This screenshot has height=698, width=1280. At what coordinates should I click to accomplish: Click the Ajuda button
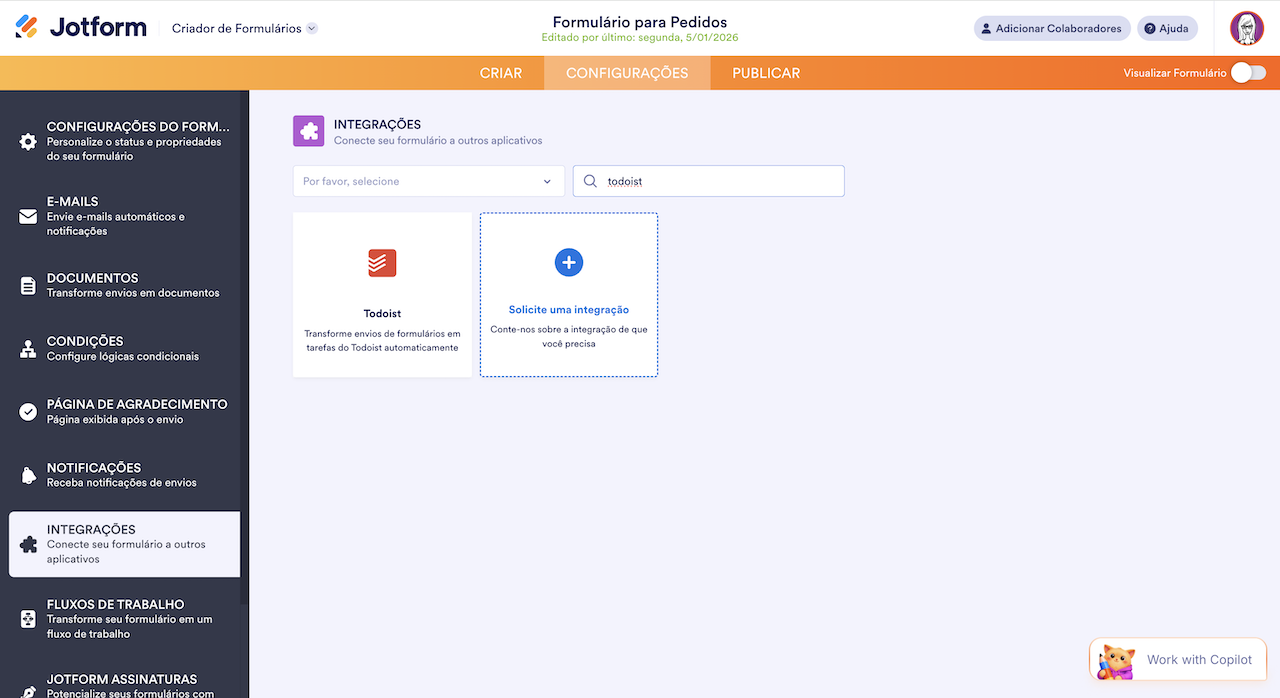pos(1167,28)
